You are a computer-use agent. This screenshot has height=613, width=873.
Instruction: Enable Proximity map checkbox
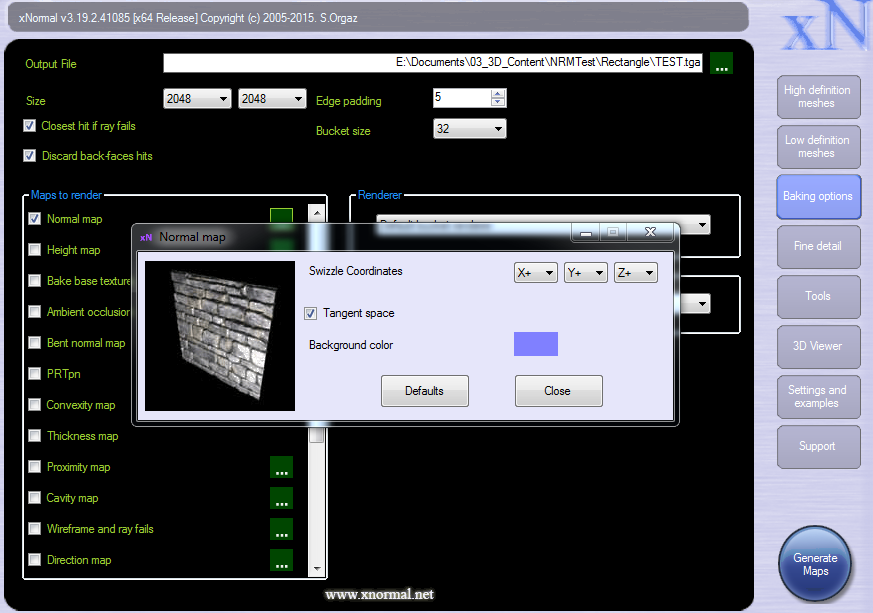click(35, 467)
